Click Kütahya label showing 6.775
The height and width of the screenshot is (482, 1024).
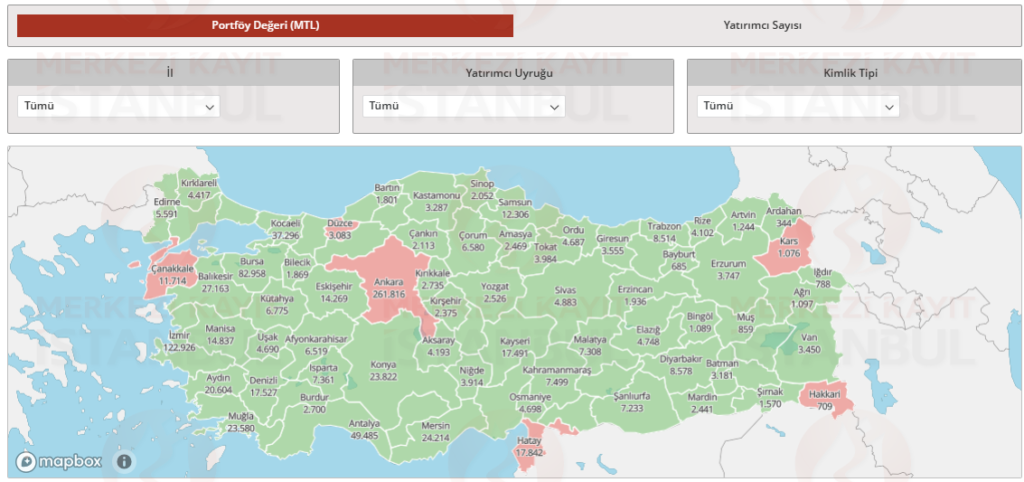coord(277,304)
